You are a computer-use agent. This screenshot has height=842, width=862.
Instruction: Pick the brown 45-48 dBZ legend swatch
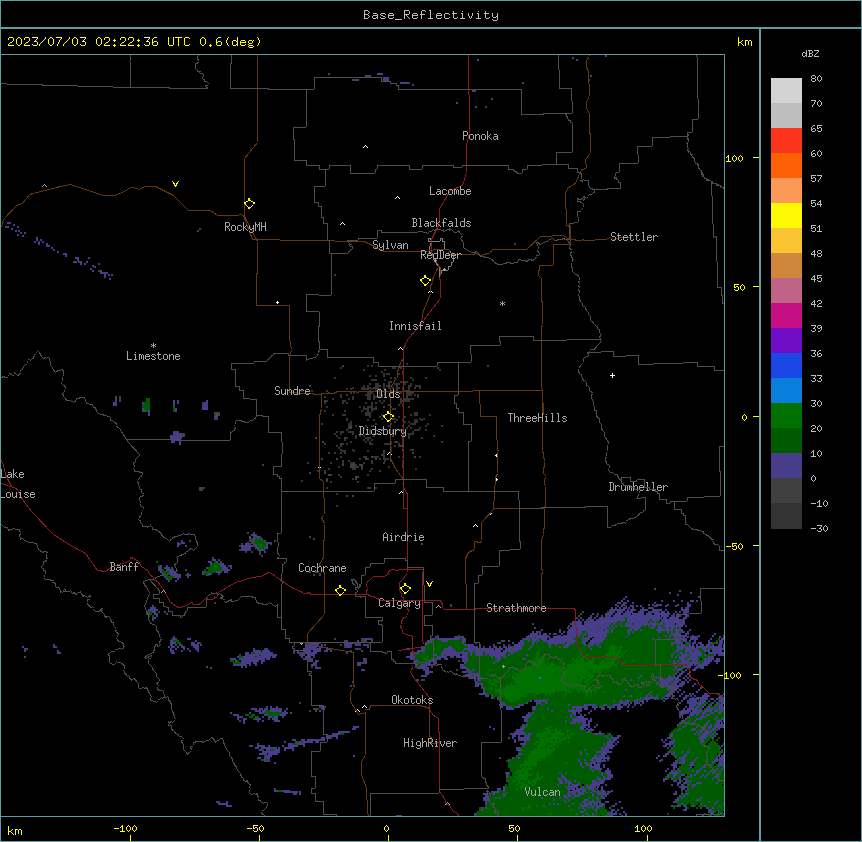tap(786, 265)
